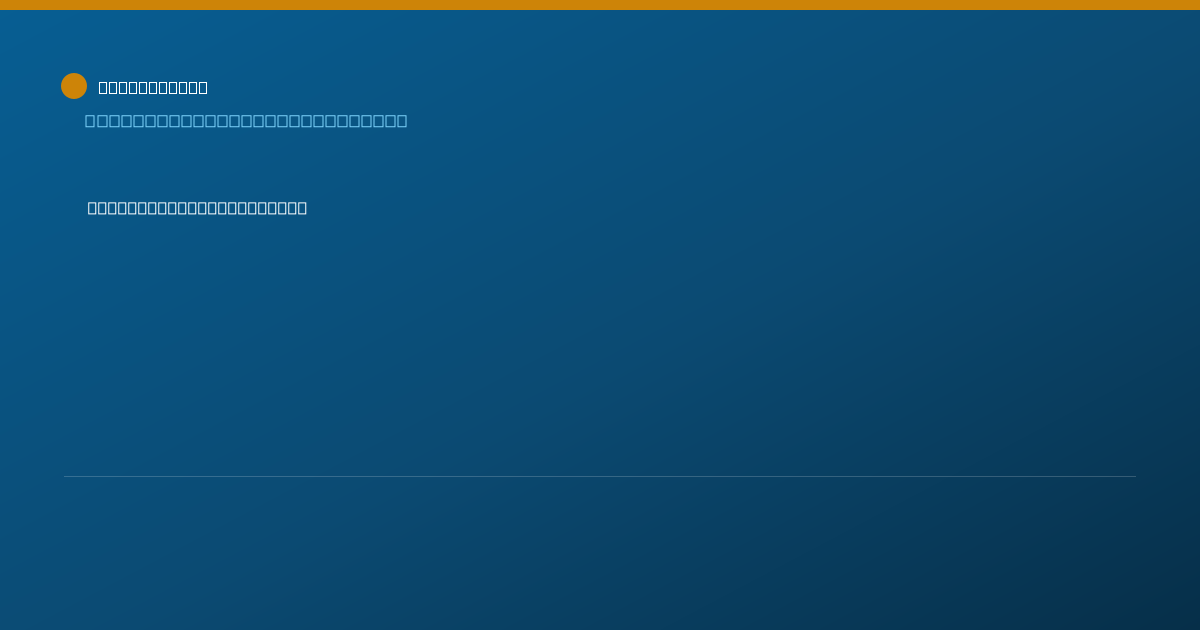
Task: Click the right end of the orange top bar
Action: tap(1196, 5)
